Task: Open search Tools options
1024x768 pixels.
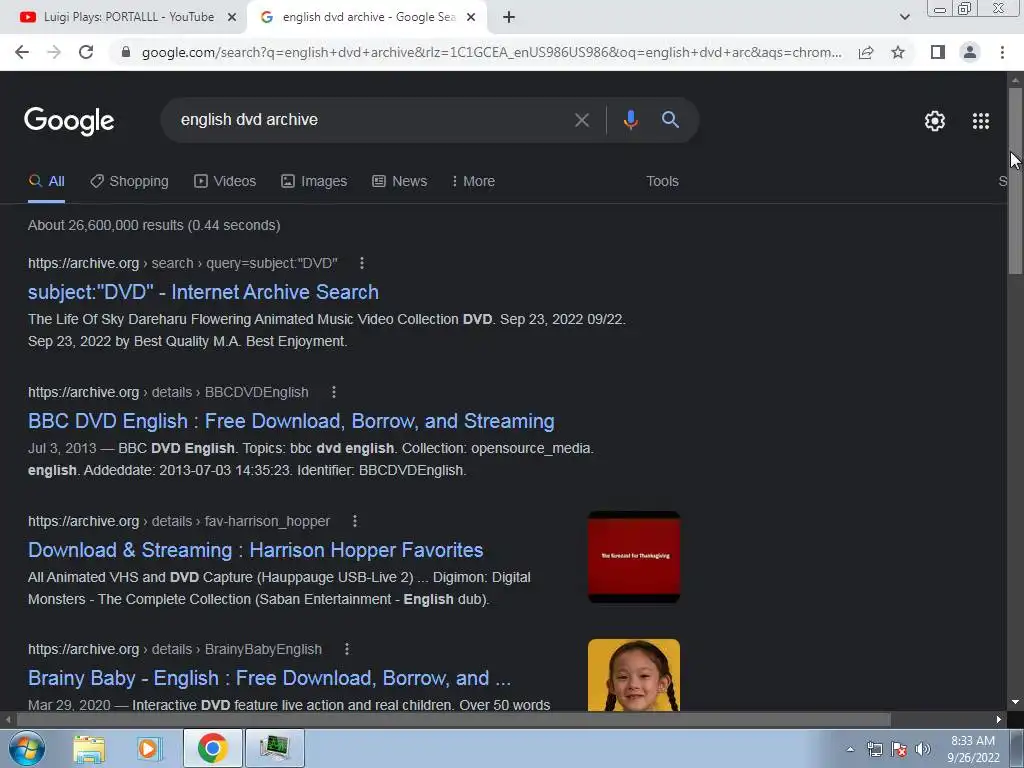Action: pos(662,182)
